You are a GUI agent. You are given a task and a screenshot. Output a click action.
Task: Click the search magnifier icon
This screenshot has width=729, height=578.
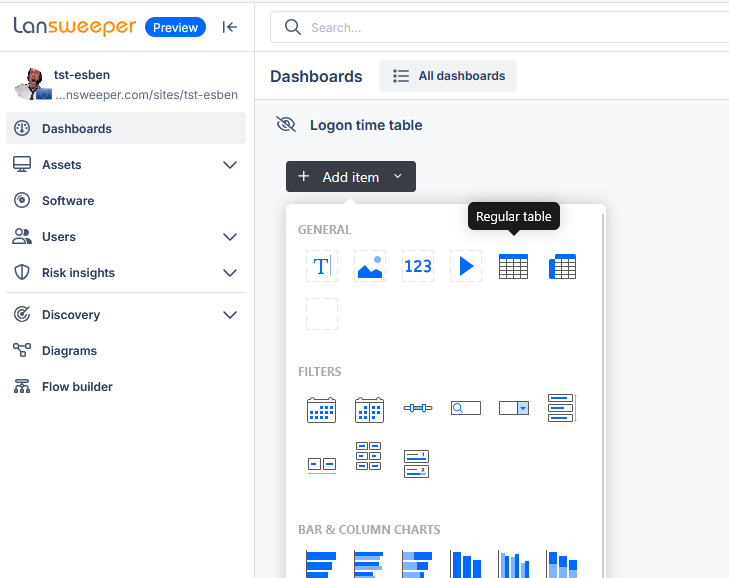point(292,27)
